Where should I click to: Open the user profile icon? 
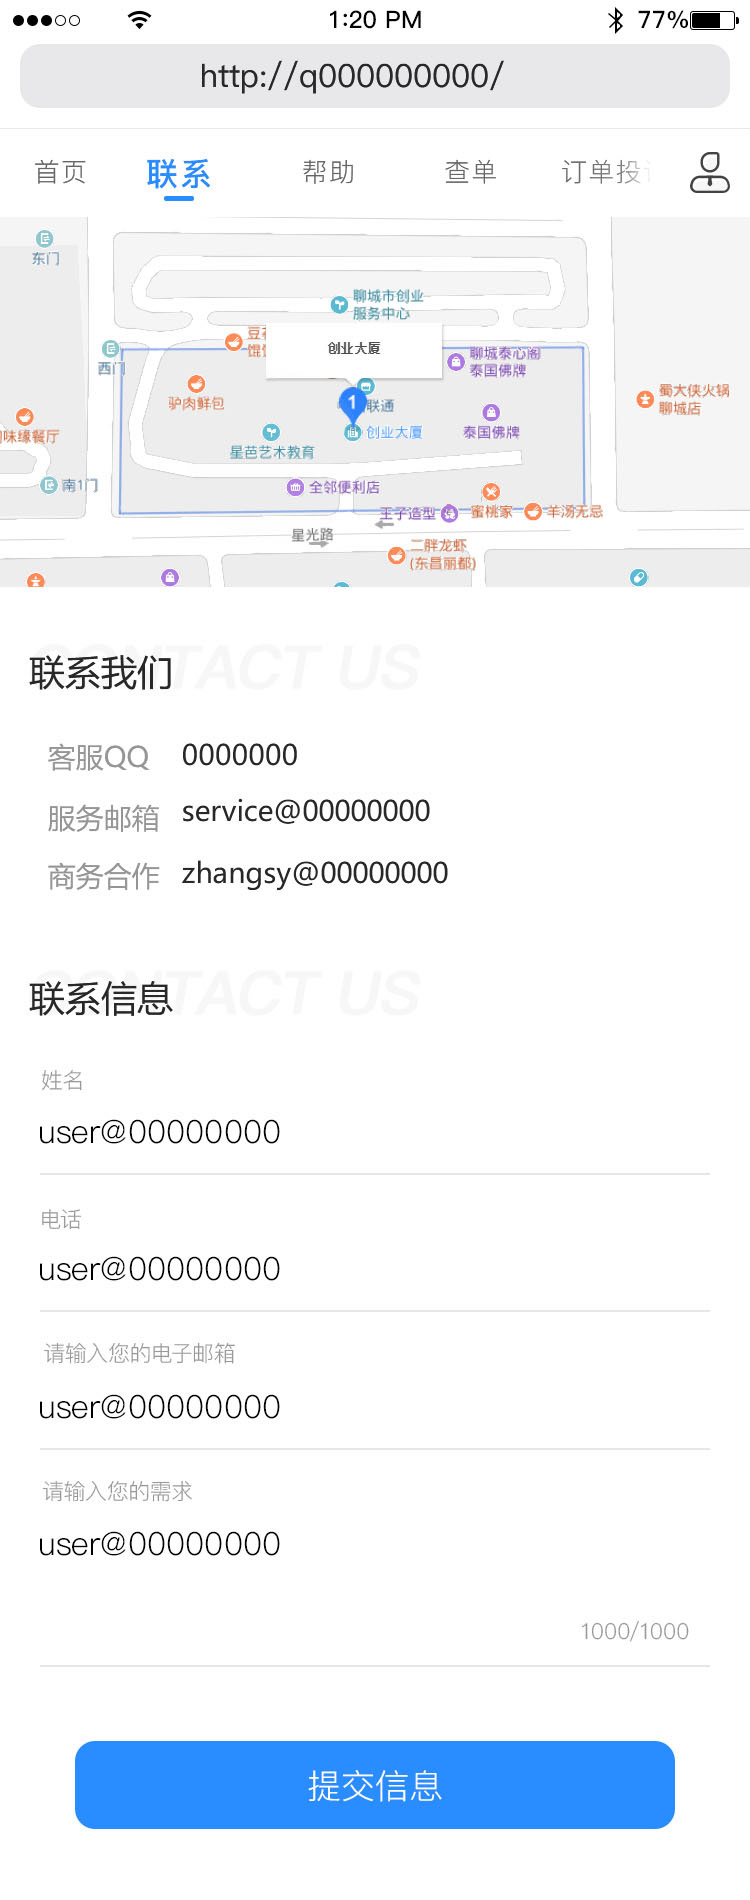tap(710, 172)
